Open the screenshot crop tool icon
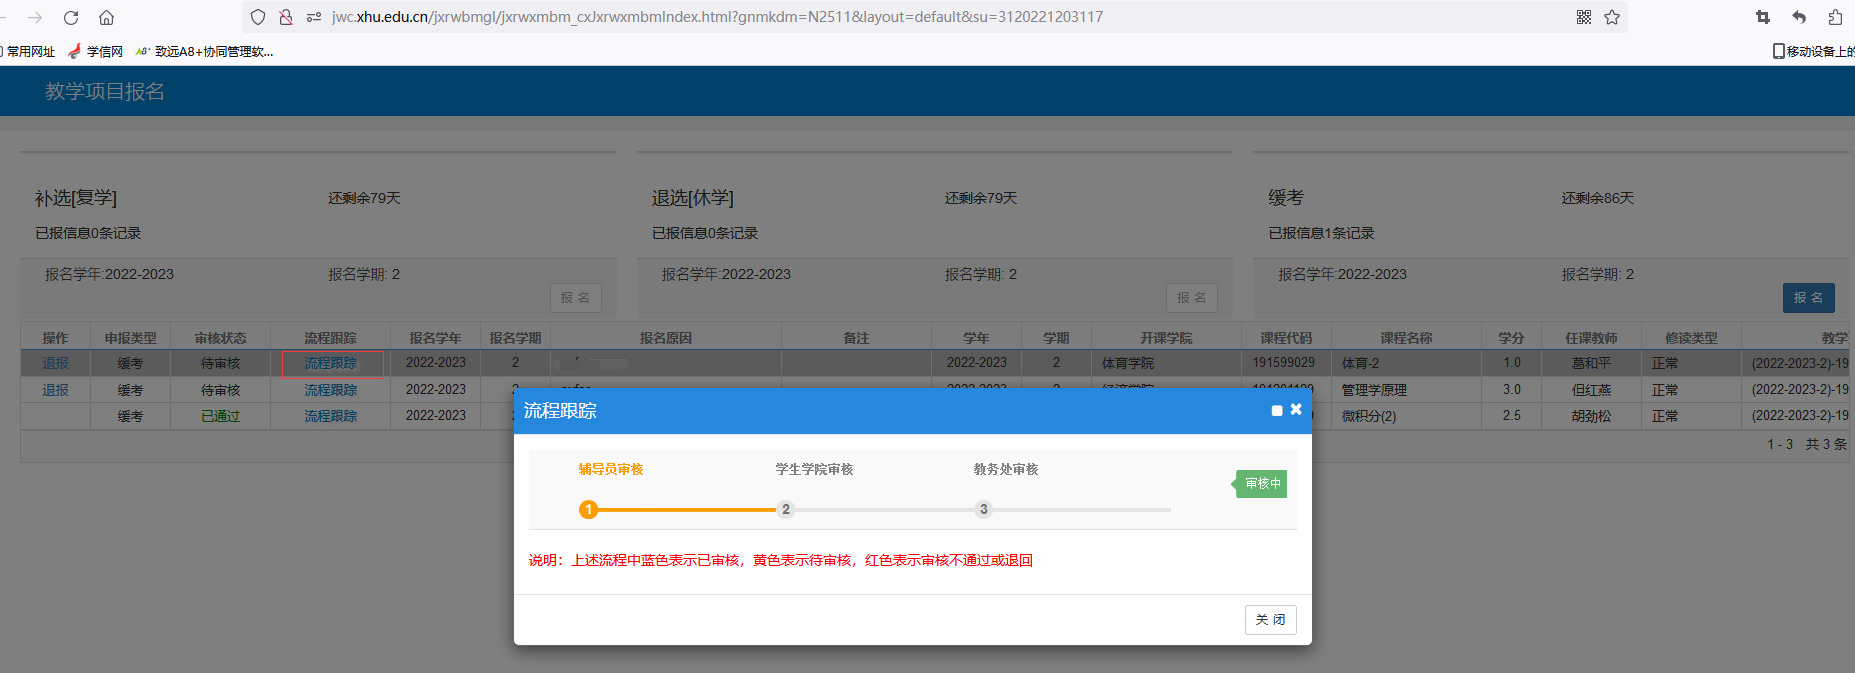This screenshot has height=673, width=1855. (1763, 17)
